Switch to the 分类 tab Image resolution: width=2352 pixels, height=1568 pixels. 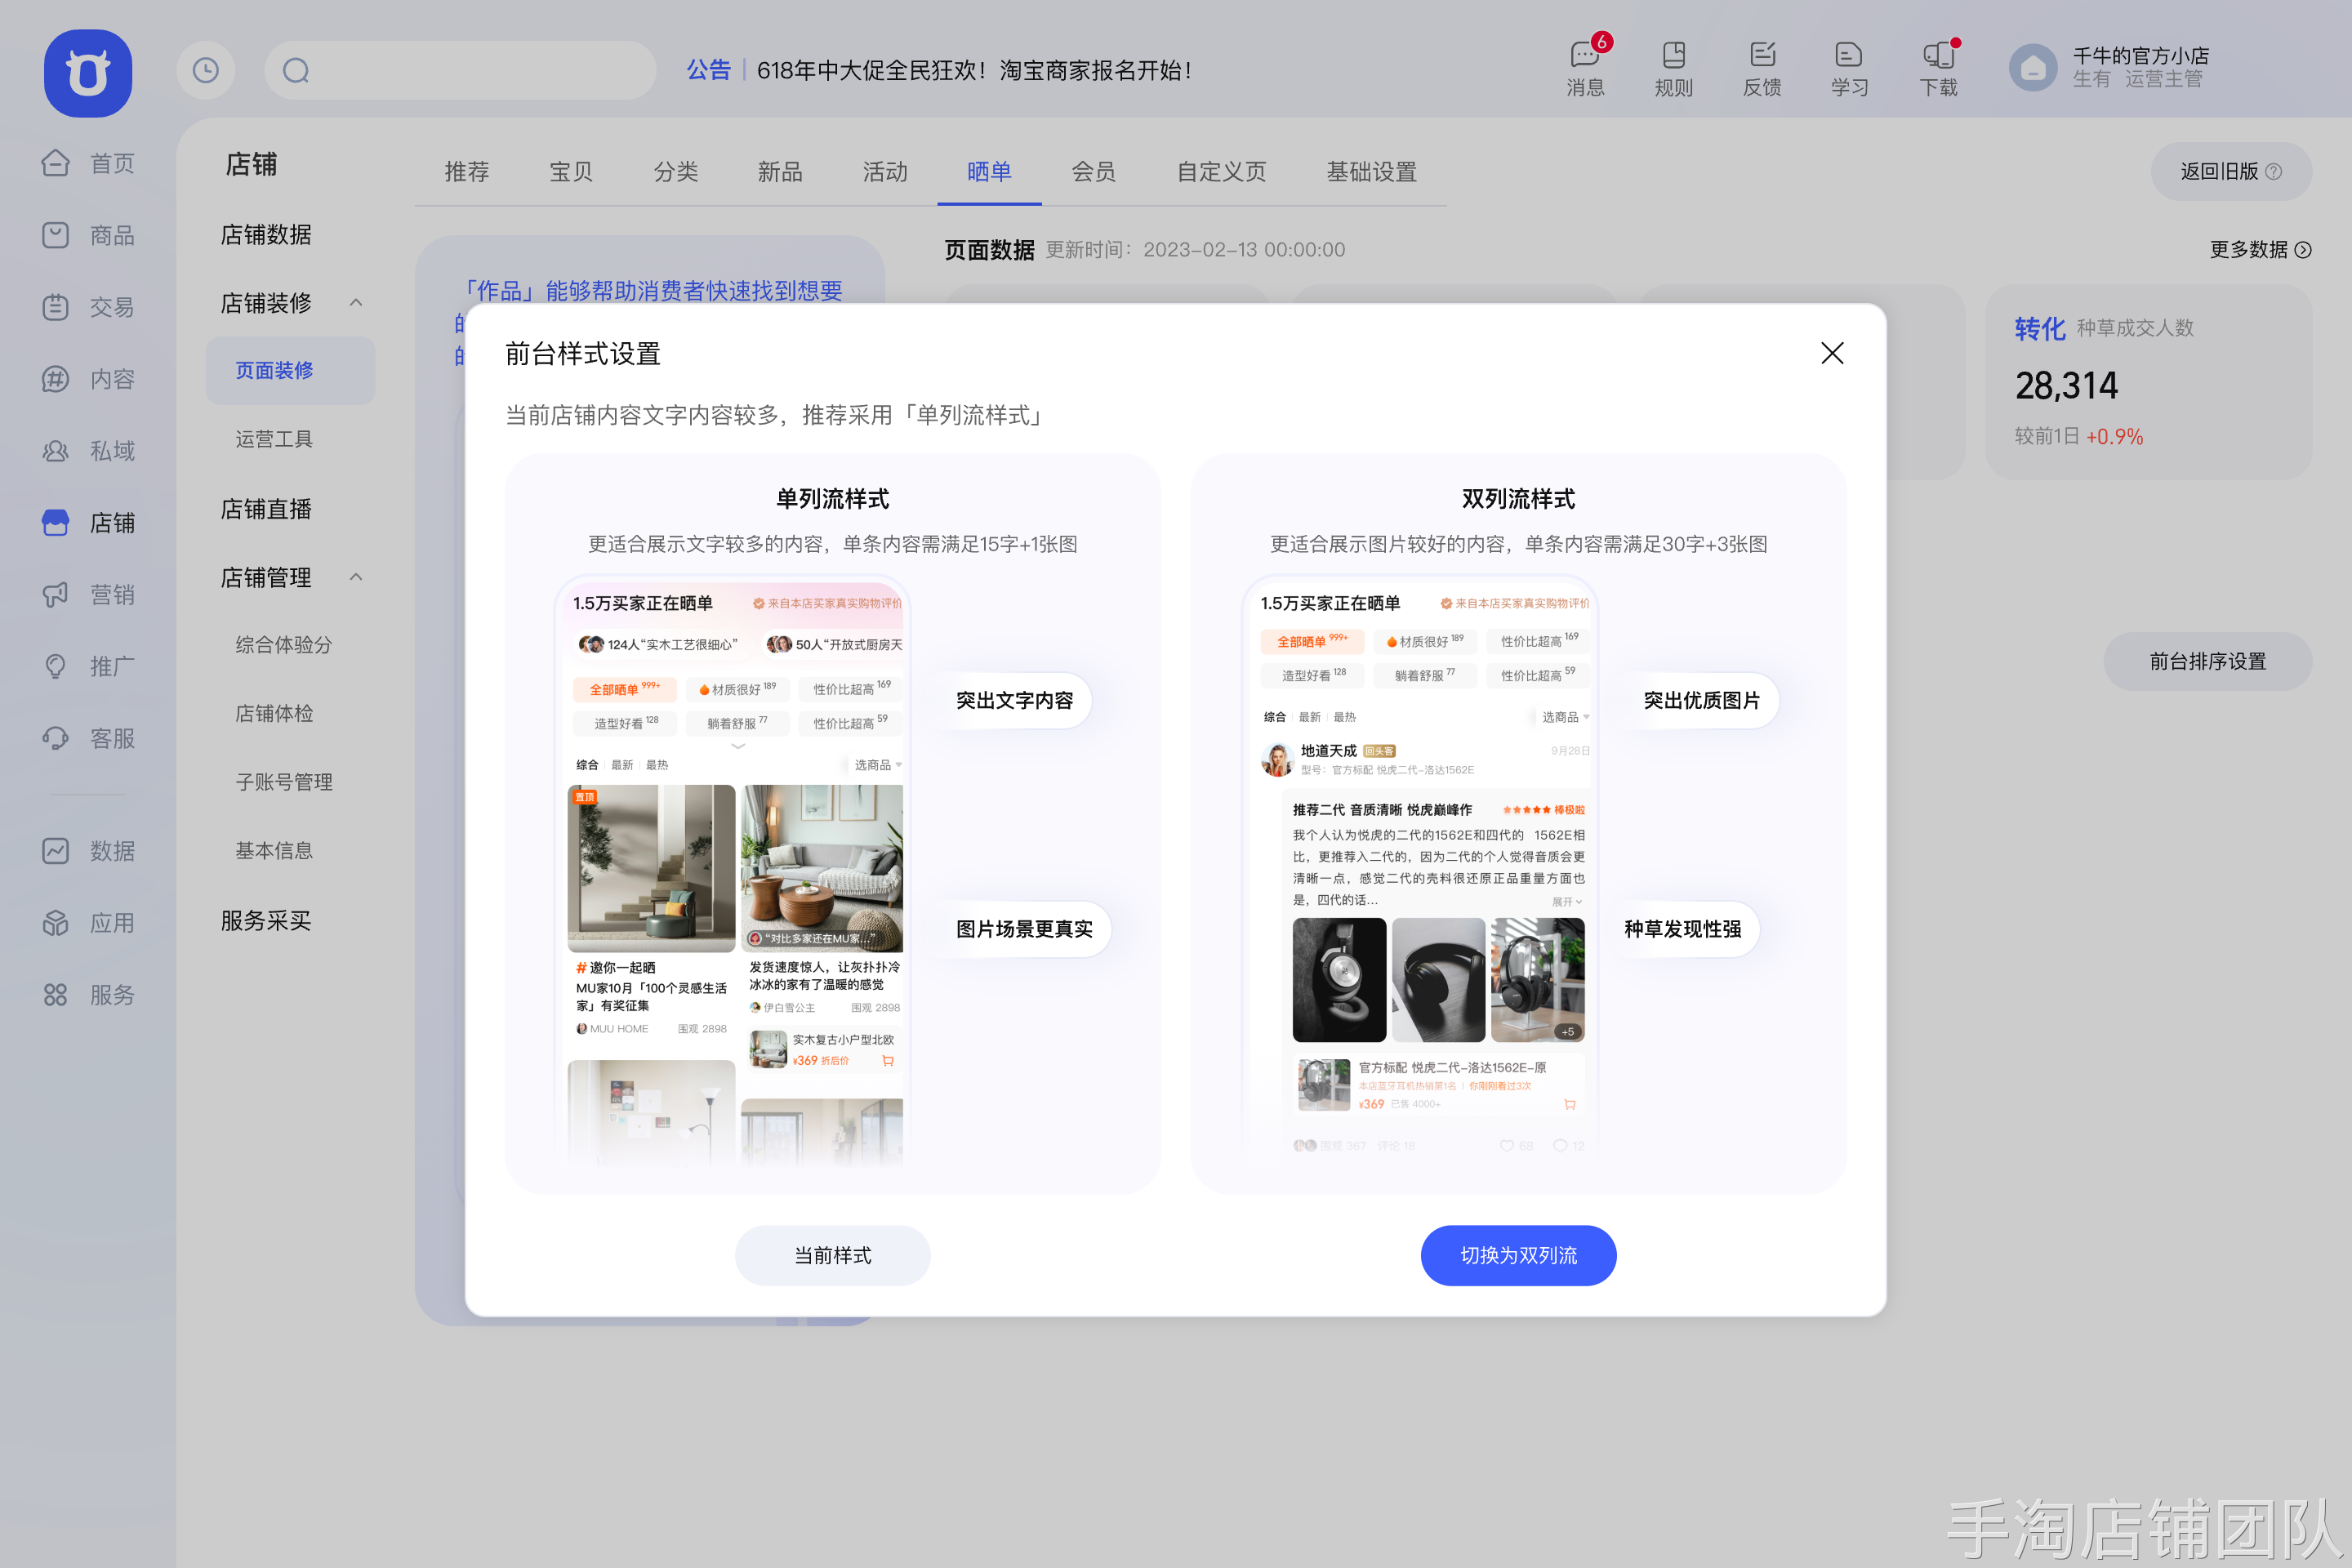(676, 172)
